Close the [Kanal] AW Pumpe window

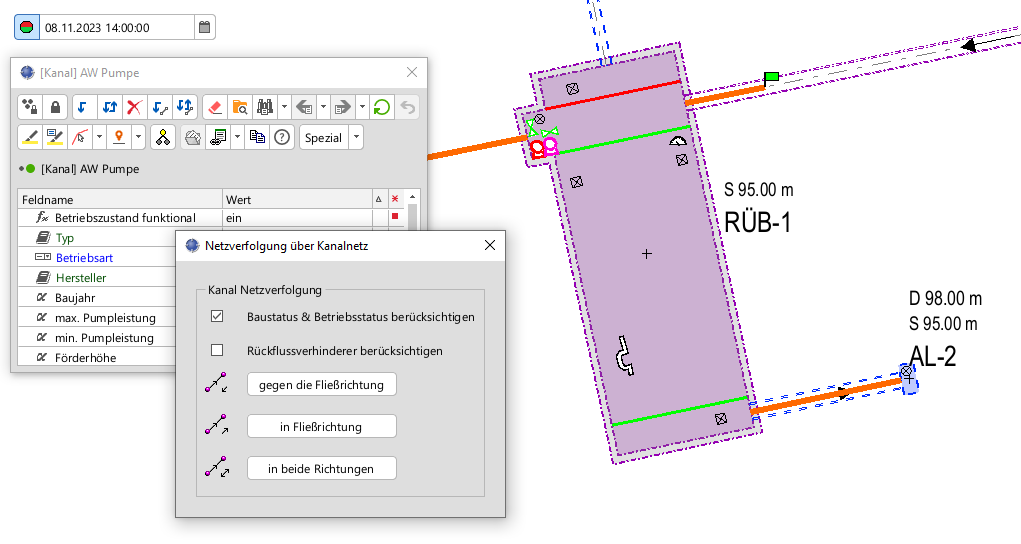coord(412,72)
